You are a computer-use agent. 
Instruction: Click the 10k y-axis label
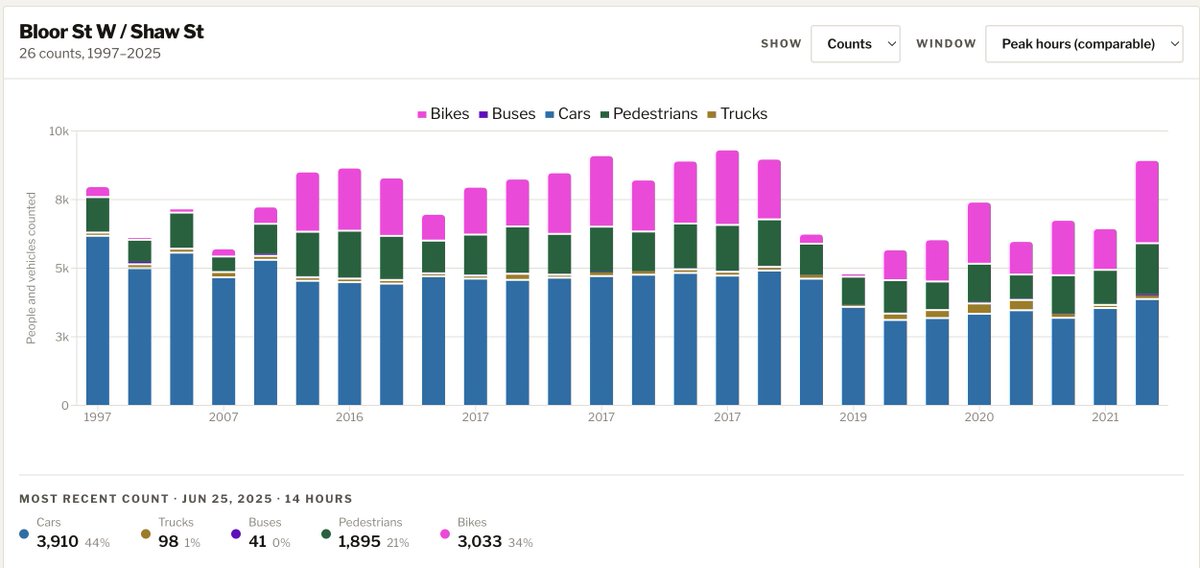59,131
